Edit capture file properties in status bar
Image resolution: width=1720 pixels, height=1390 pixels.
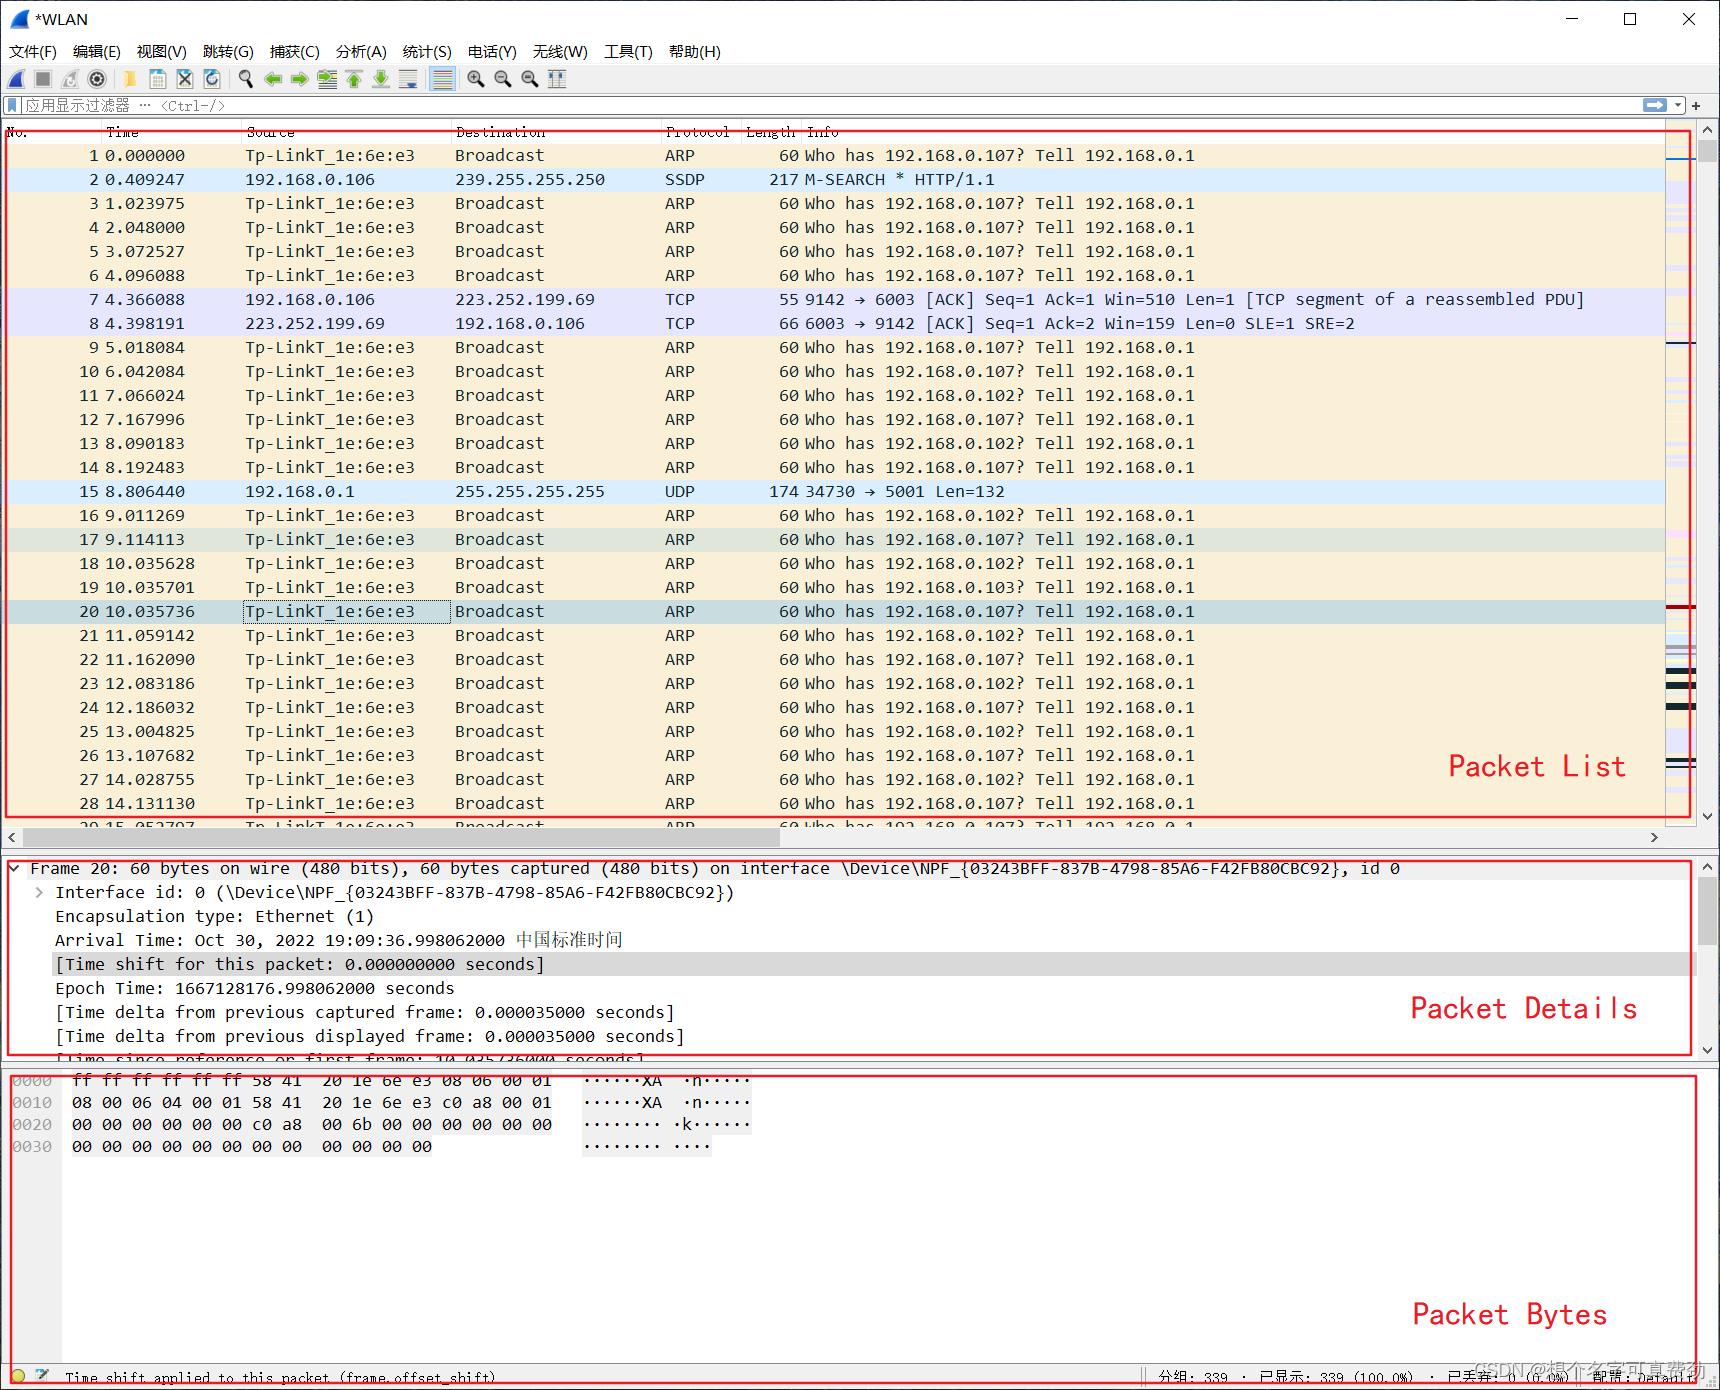click(x=42, y=1376)
